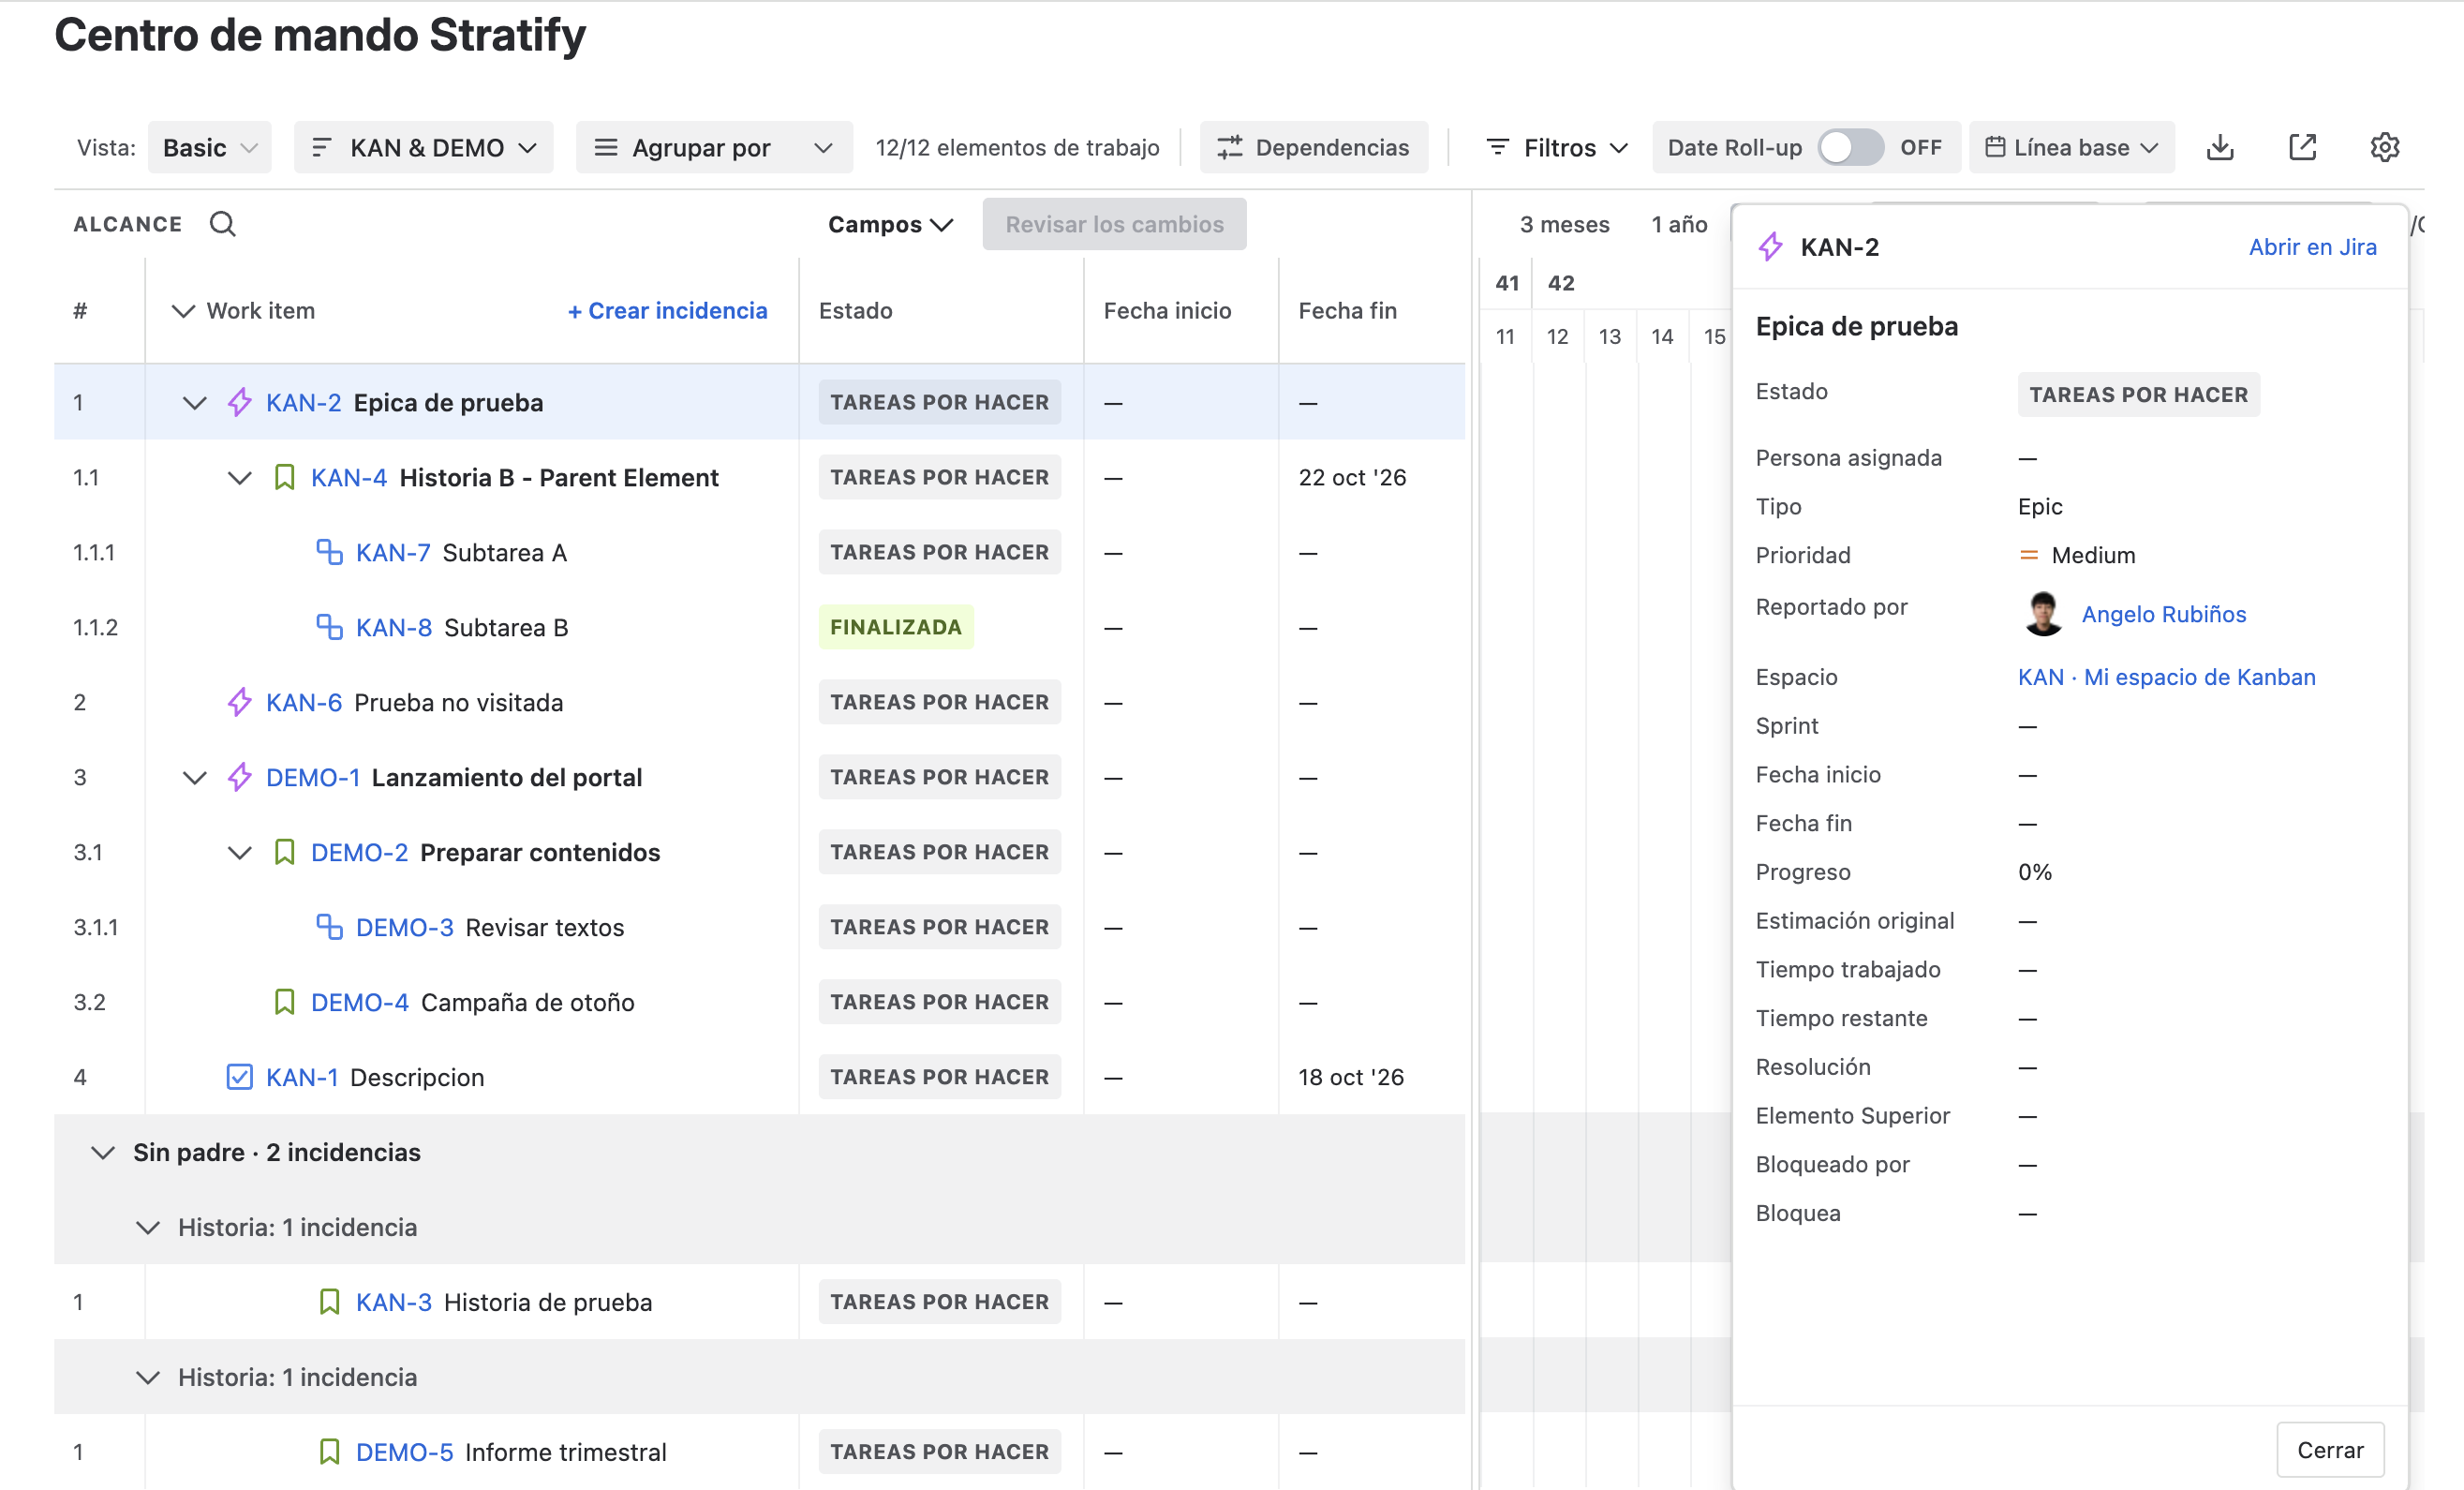Click the open-in-new-window share icon
2464x1490 pixels.
[2302, 147]
